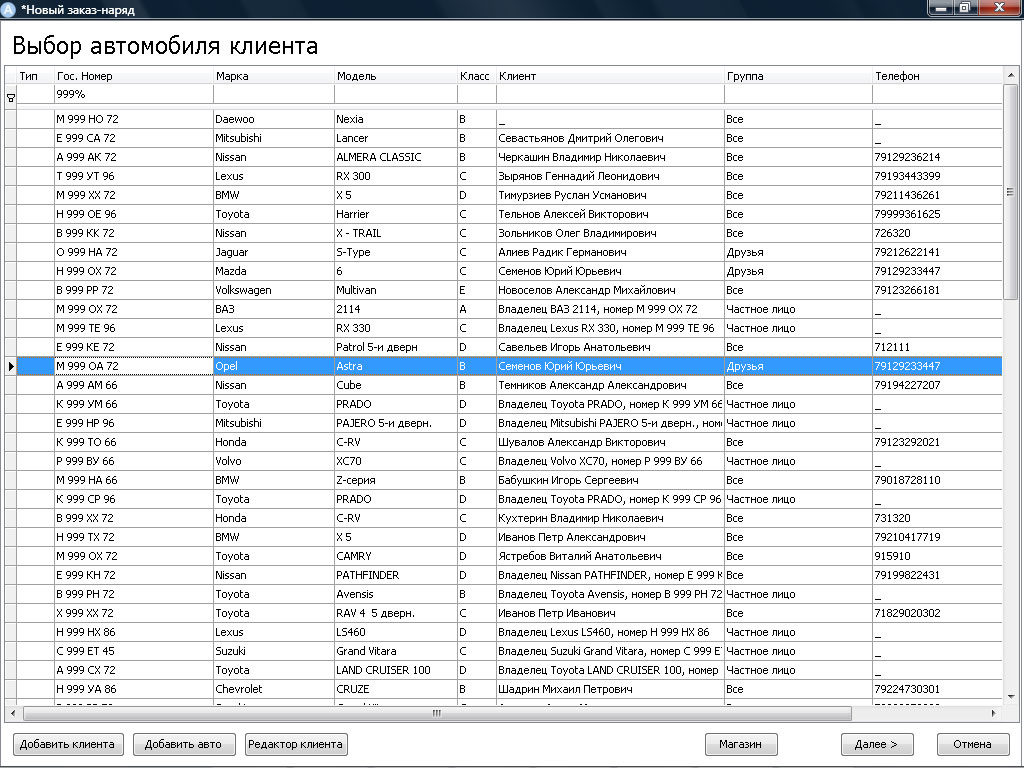
Task: Click the vertical scrollbar thumb
Action: 1010,192
